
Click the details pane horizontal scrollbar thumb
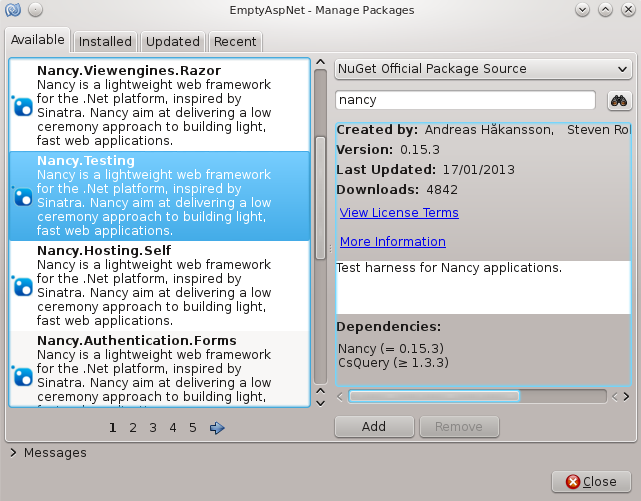point(434,396)
